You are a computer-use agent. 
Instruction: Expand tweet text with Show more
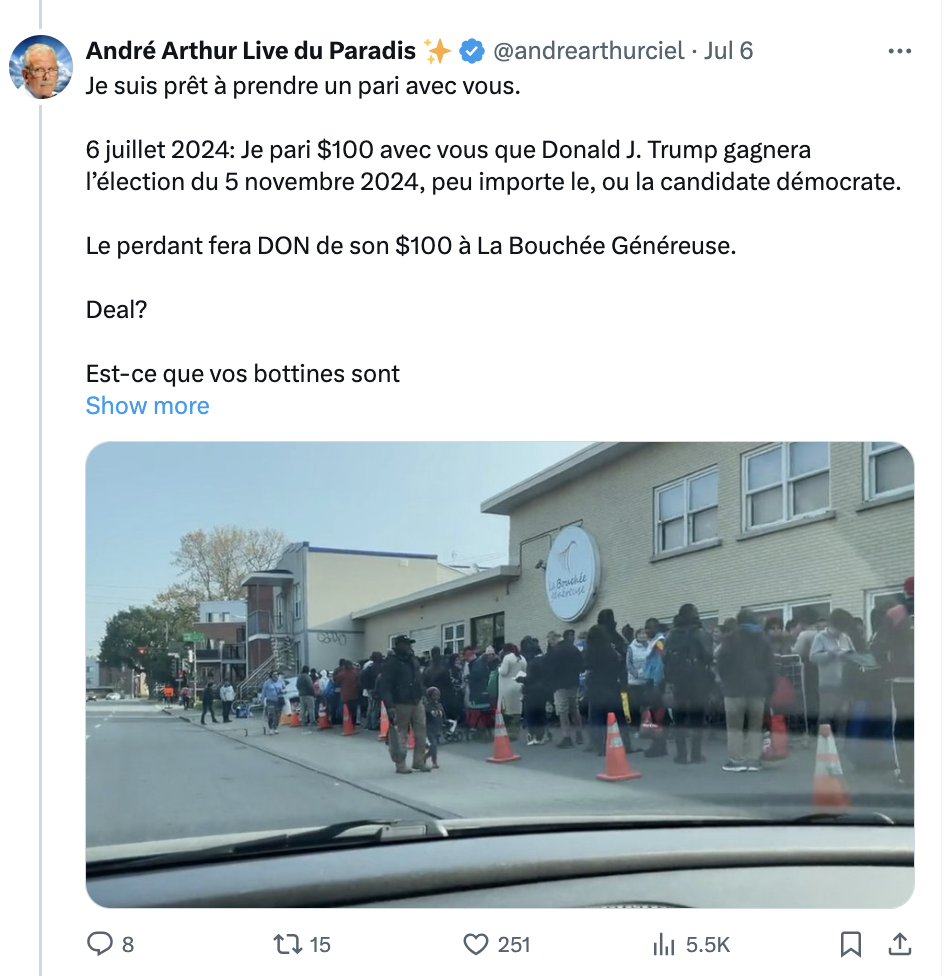click(x=148, y=406)
